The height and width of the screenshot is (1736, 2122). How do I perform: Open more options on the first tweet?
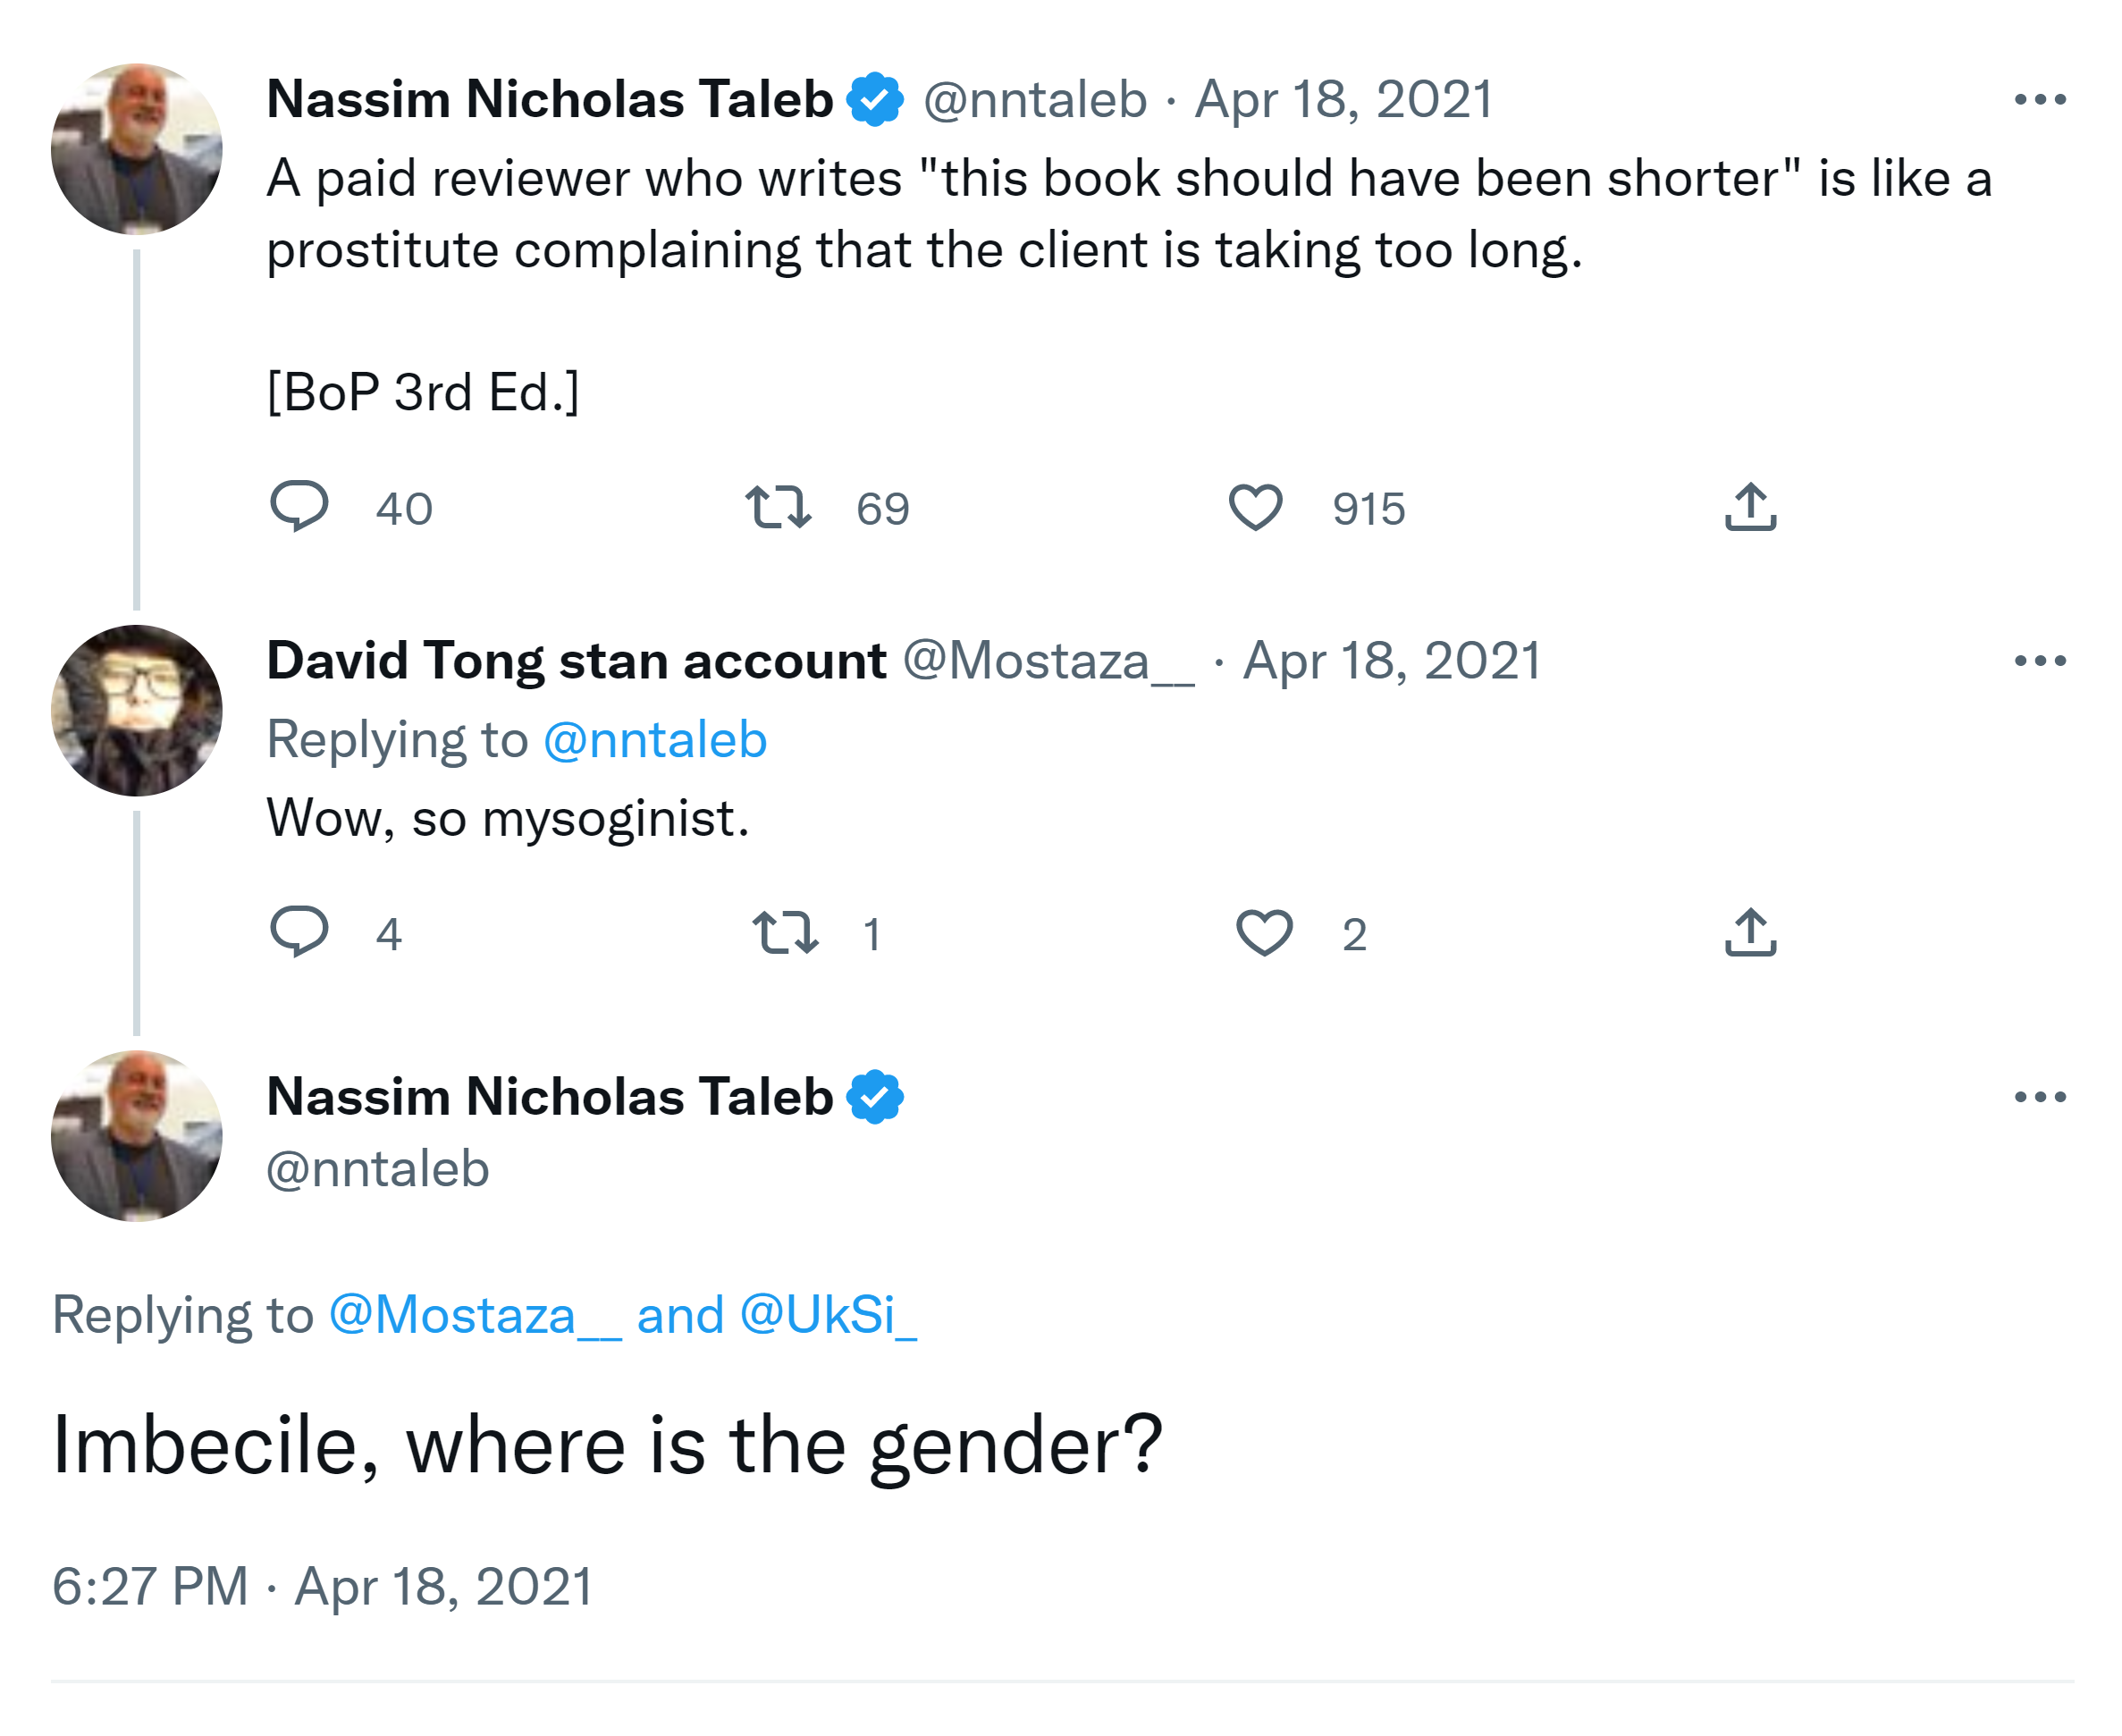coord(2039,99)
